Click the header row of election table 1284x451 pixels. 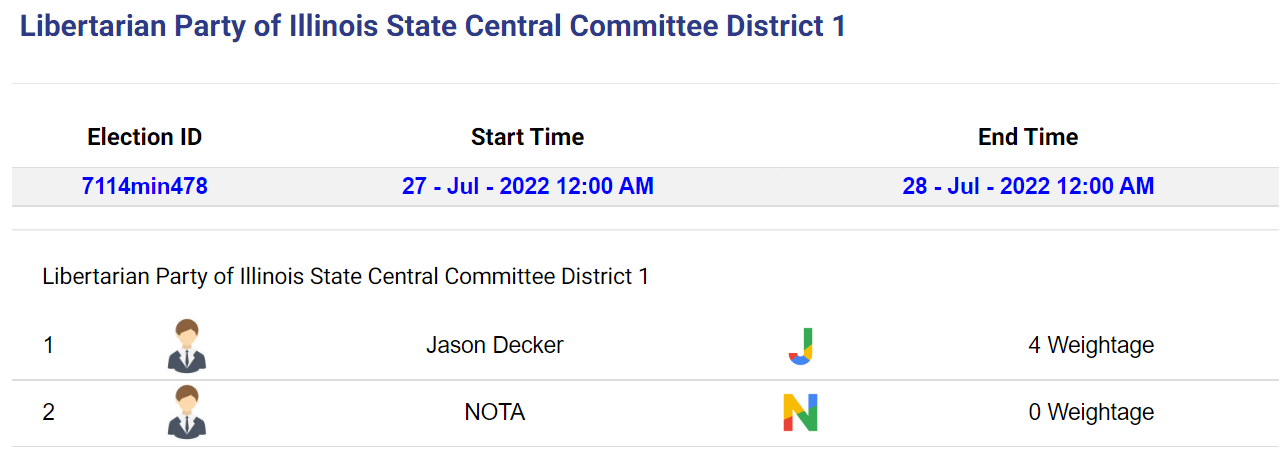click(x=645, y=137)
